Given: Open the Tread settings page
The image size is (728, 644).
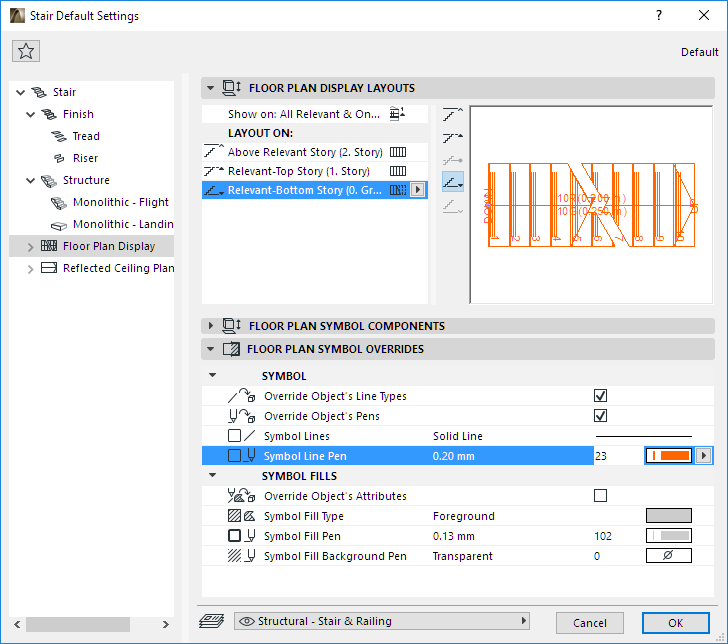Looking at the screenshot, I should point(86,136).
